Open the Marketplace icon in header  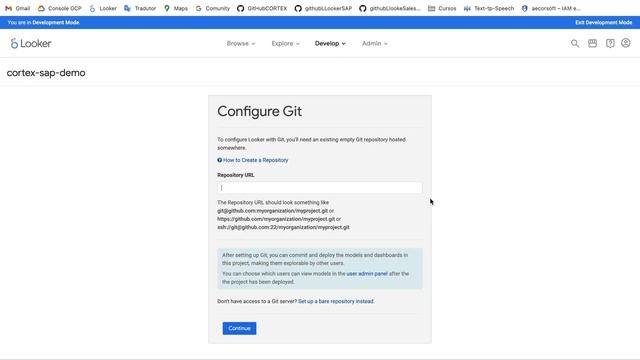592,43
